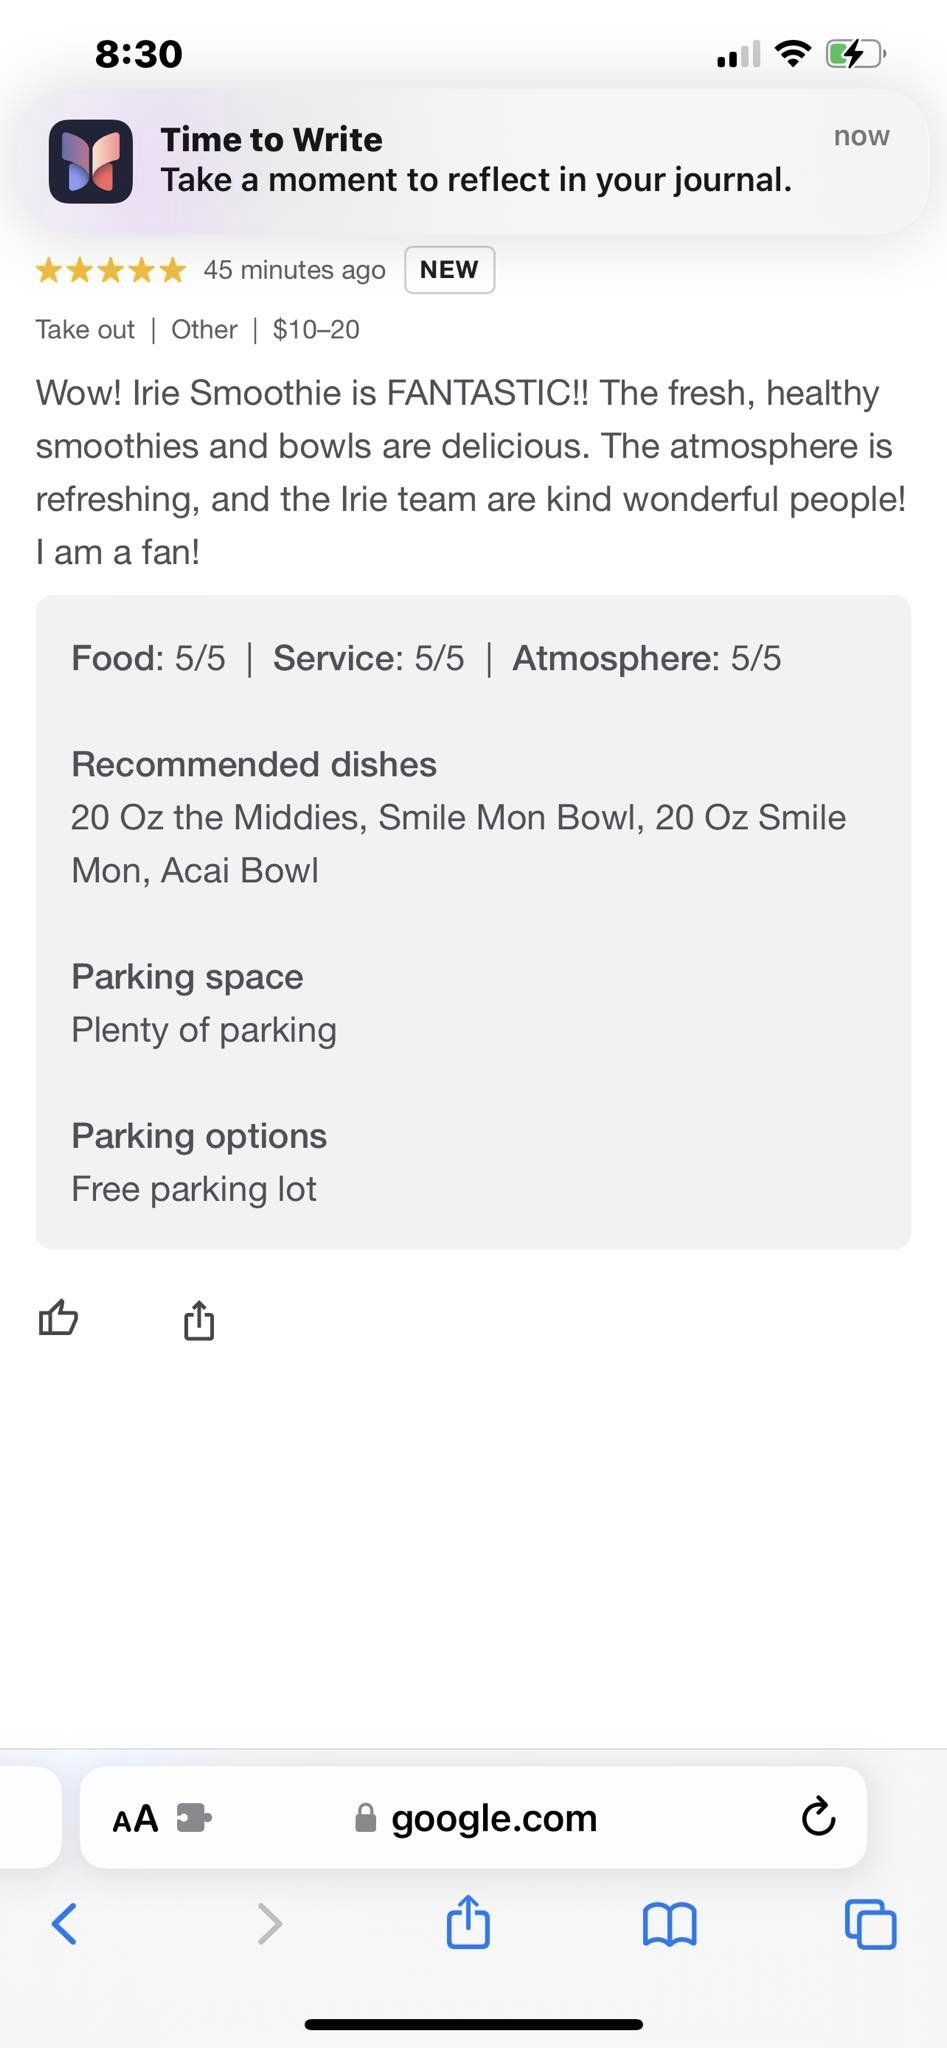Tap the review text about Irie Smoothie
This screenshot has width=947, height=2048.
pyautogui.click(x=472, y=472)
